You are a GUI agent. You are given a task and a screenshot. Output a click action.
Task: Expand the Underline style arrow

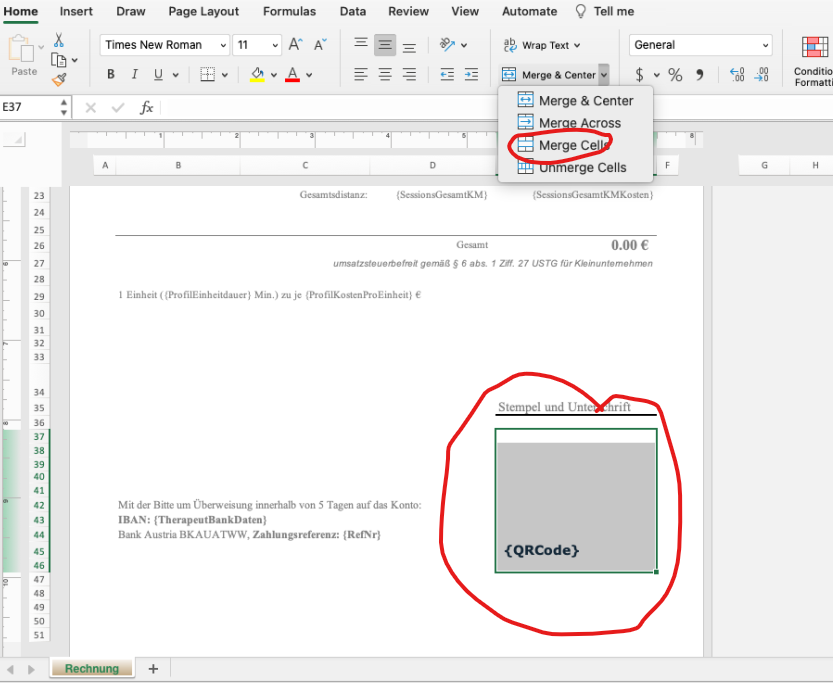(x=175, y=75)
